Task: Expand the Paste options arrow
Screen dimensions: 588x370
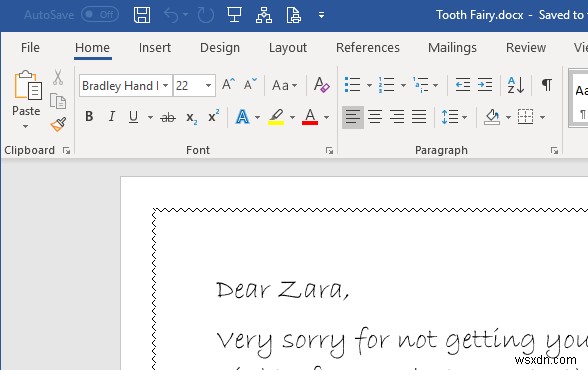Action: pyautogui.click(x=26, y=126)
